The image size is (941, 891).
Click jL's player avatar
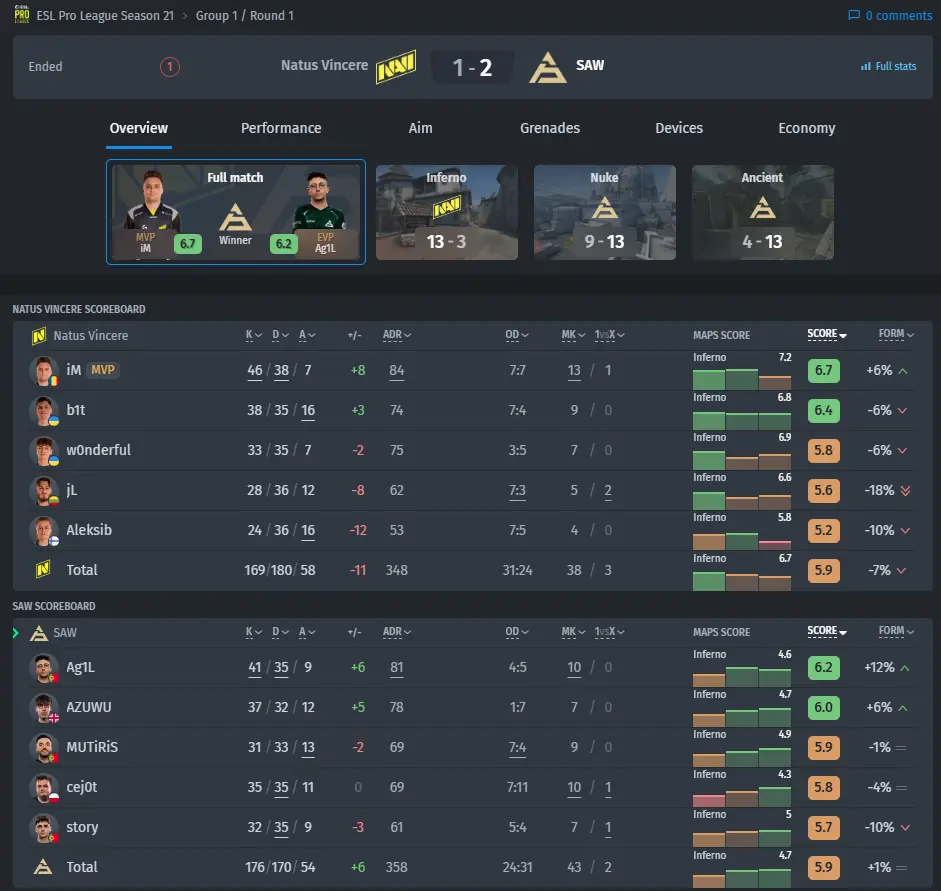[x=44, y=491]
